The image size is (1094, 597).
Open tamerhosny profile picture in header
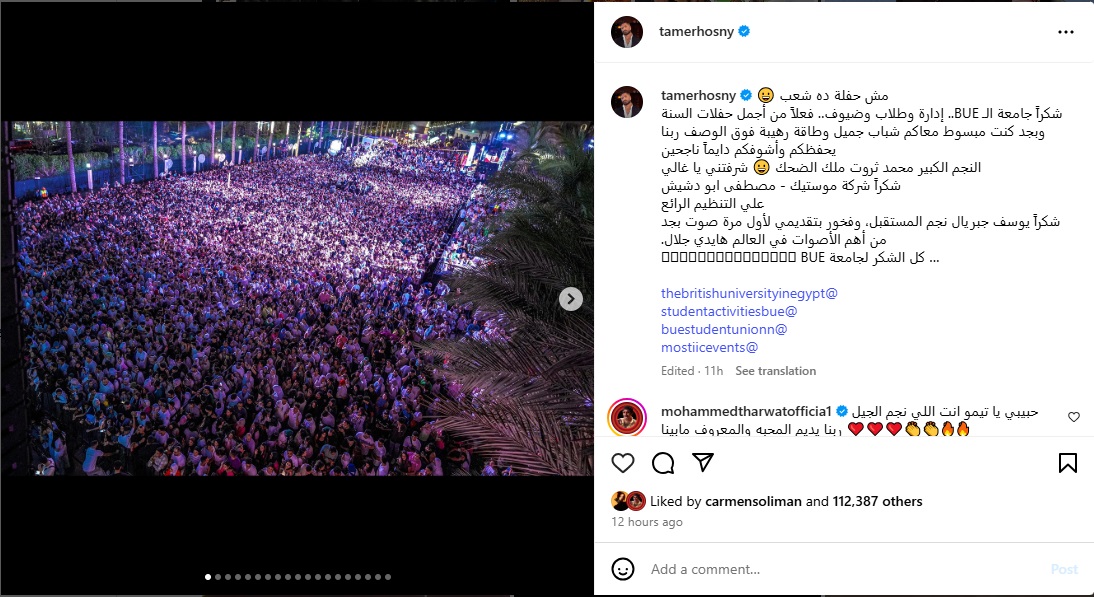point(627,32)
